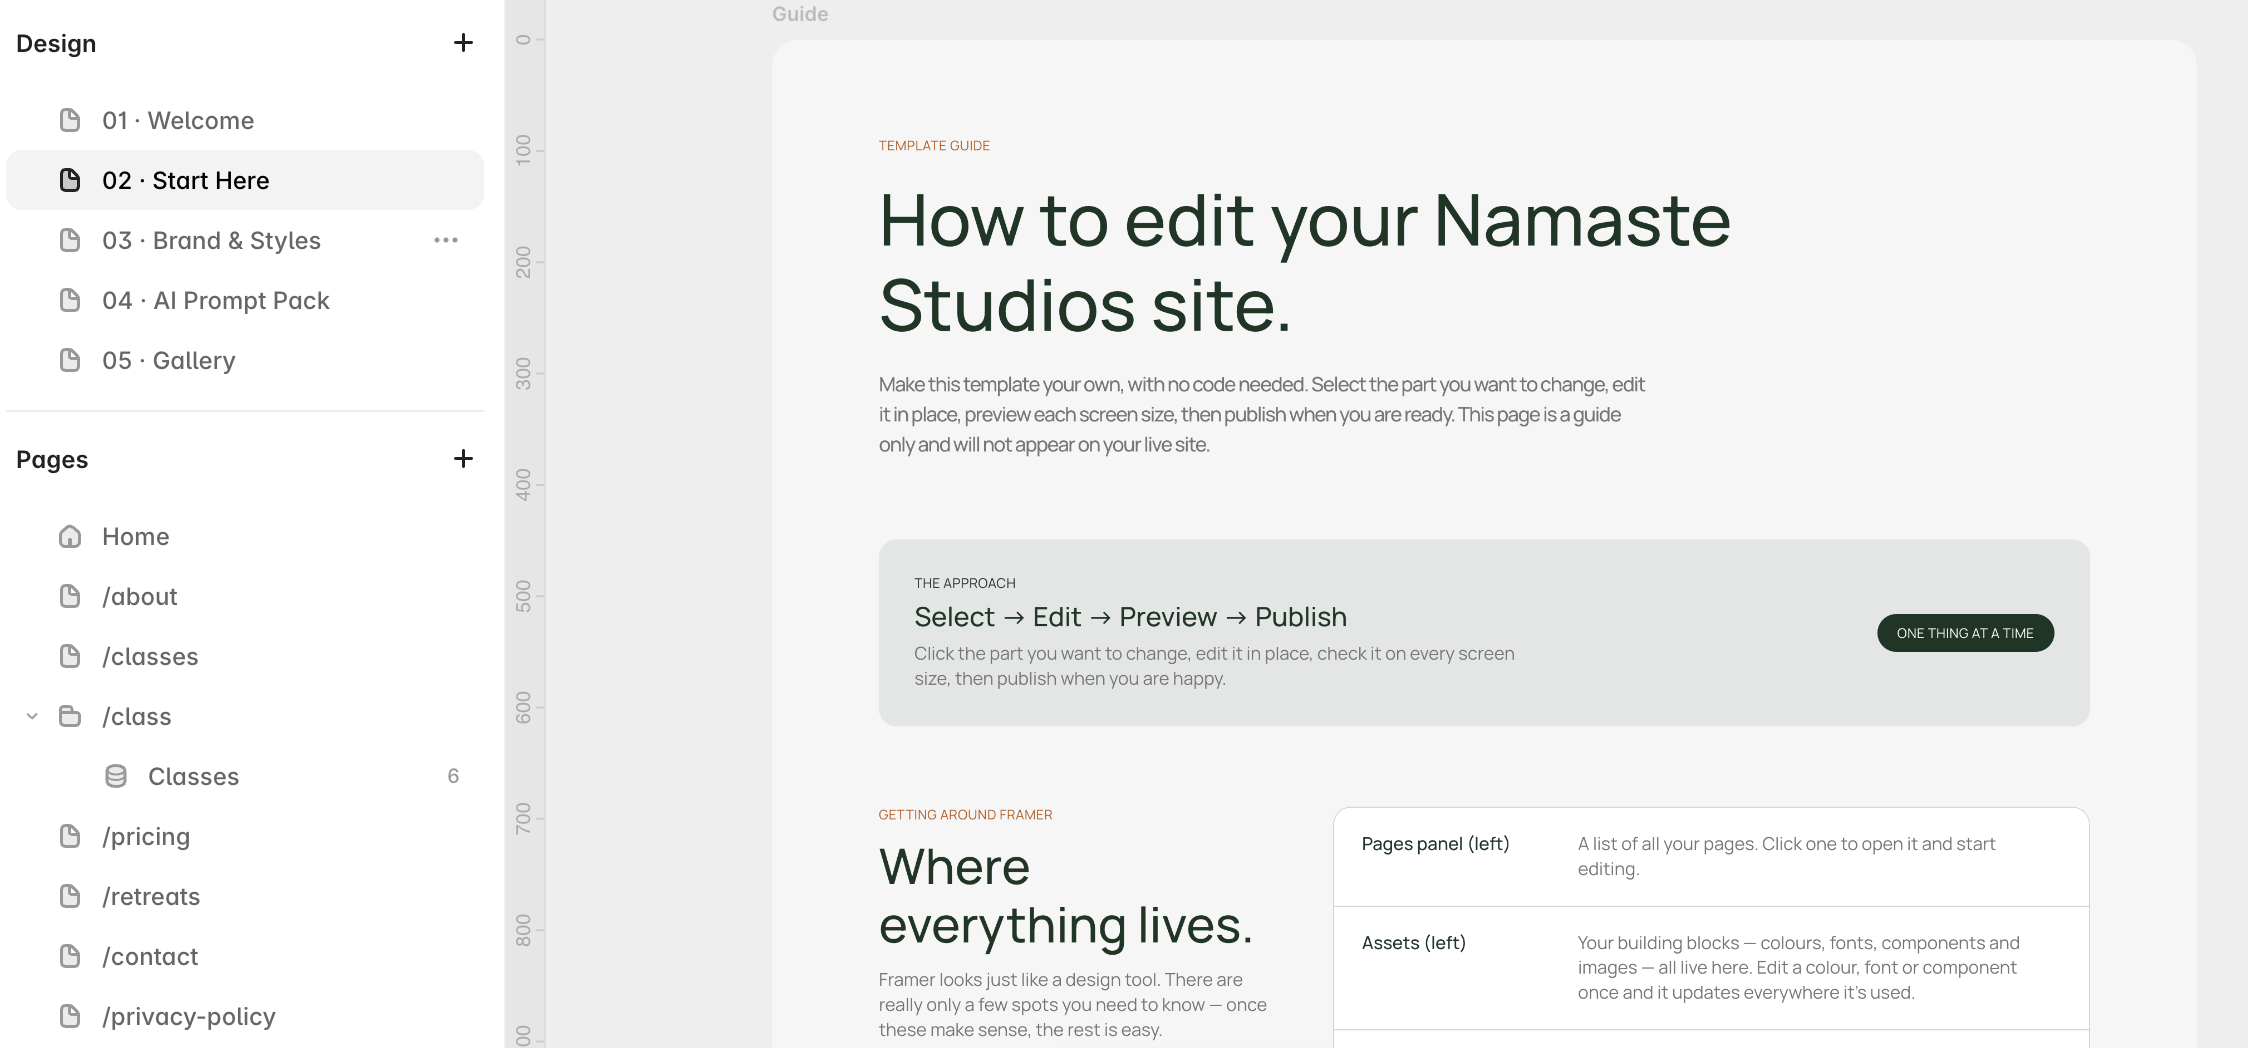Select the /class folder row
Image resolution: width=2248 pixels, height=1048 pixels.
pos(245,716)
